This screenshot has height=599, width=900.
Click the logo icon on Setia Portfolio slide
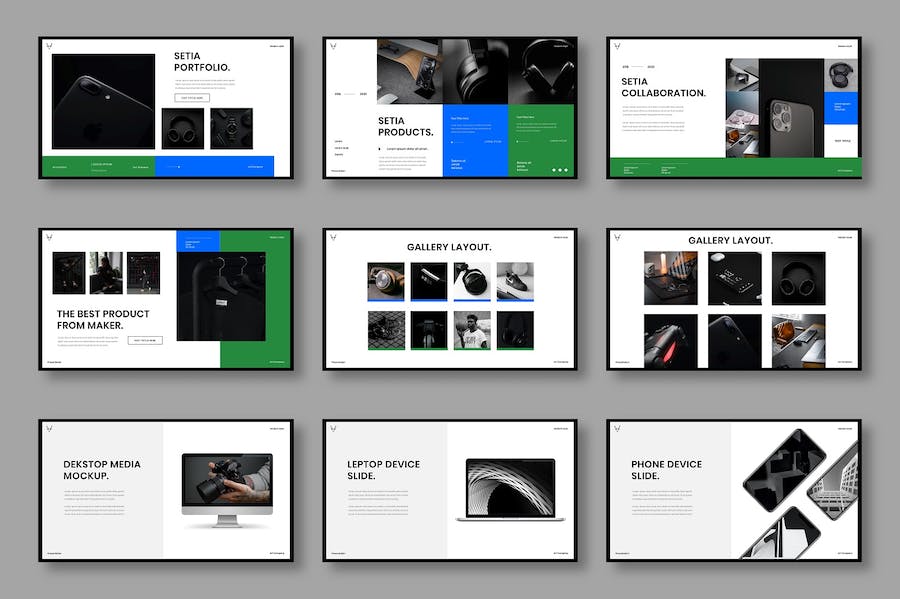(52, 46)
